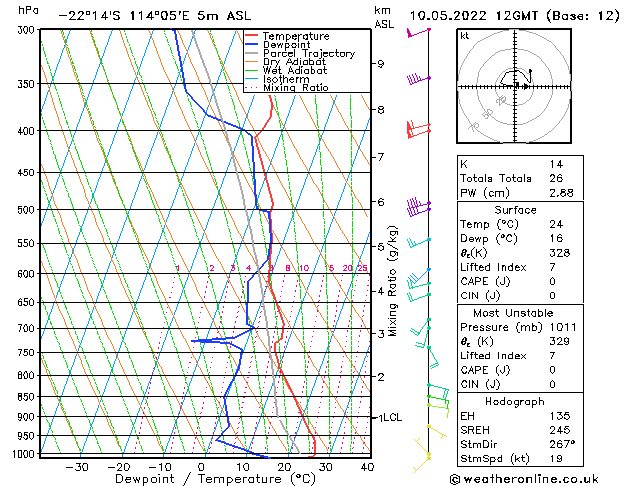Click the weatheronline.co.uk copyright text
This screenshot has width=629, height=486.
click(524, 479)
